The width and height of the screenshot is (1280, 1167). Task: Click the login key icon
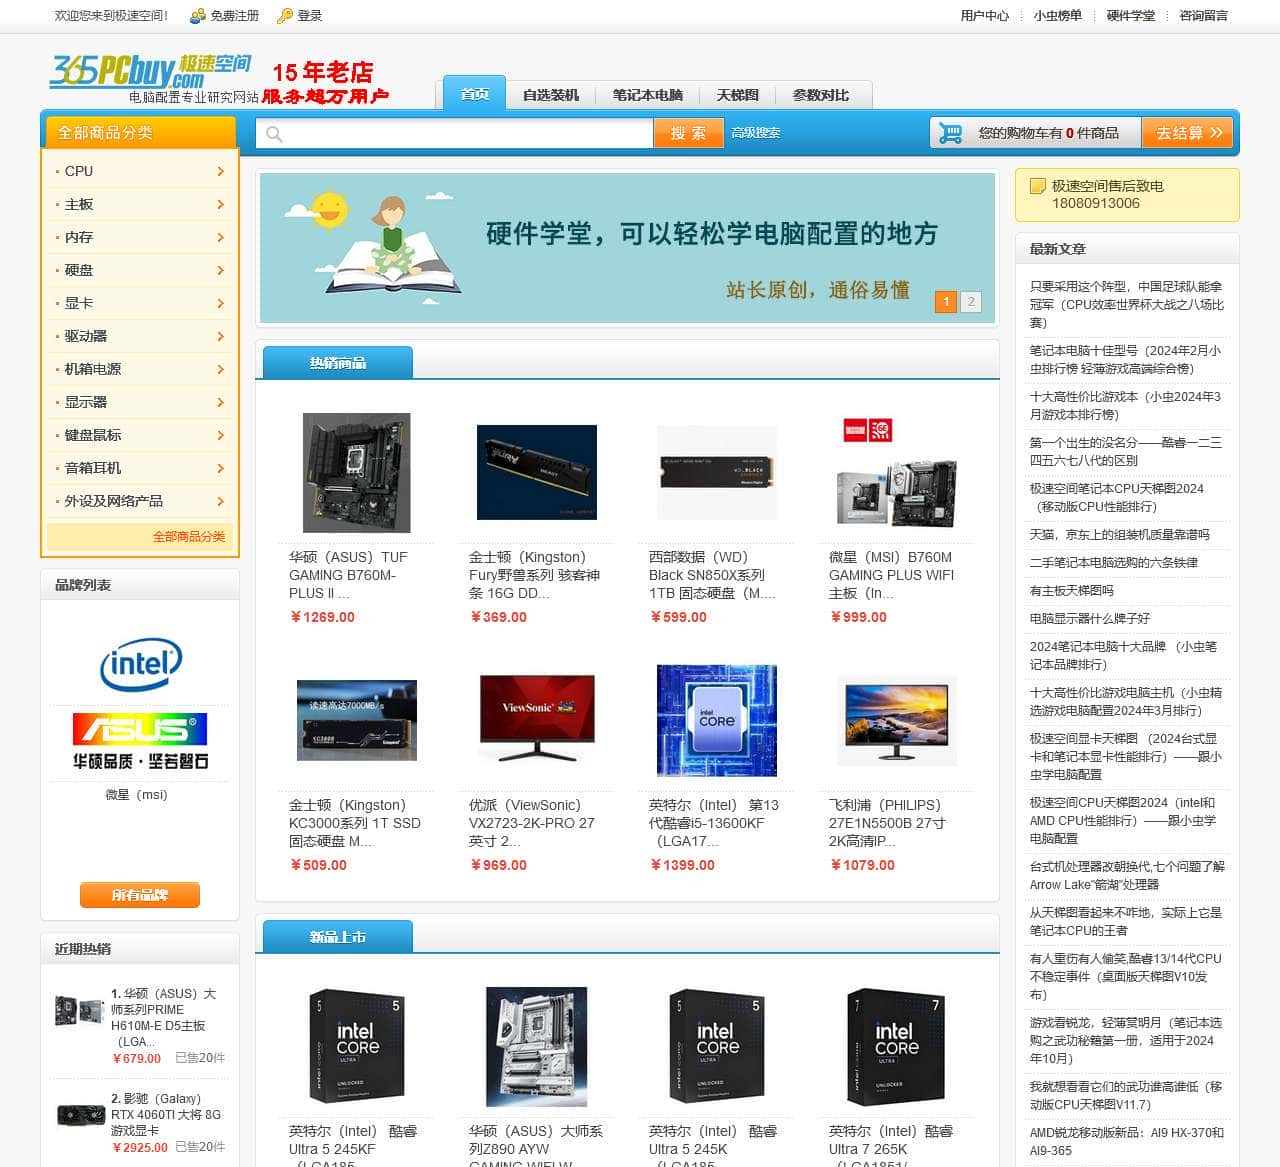pos(285,16)
